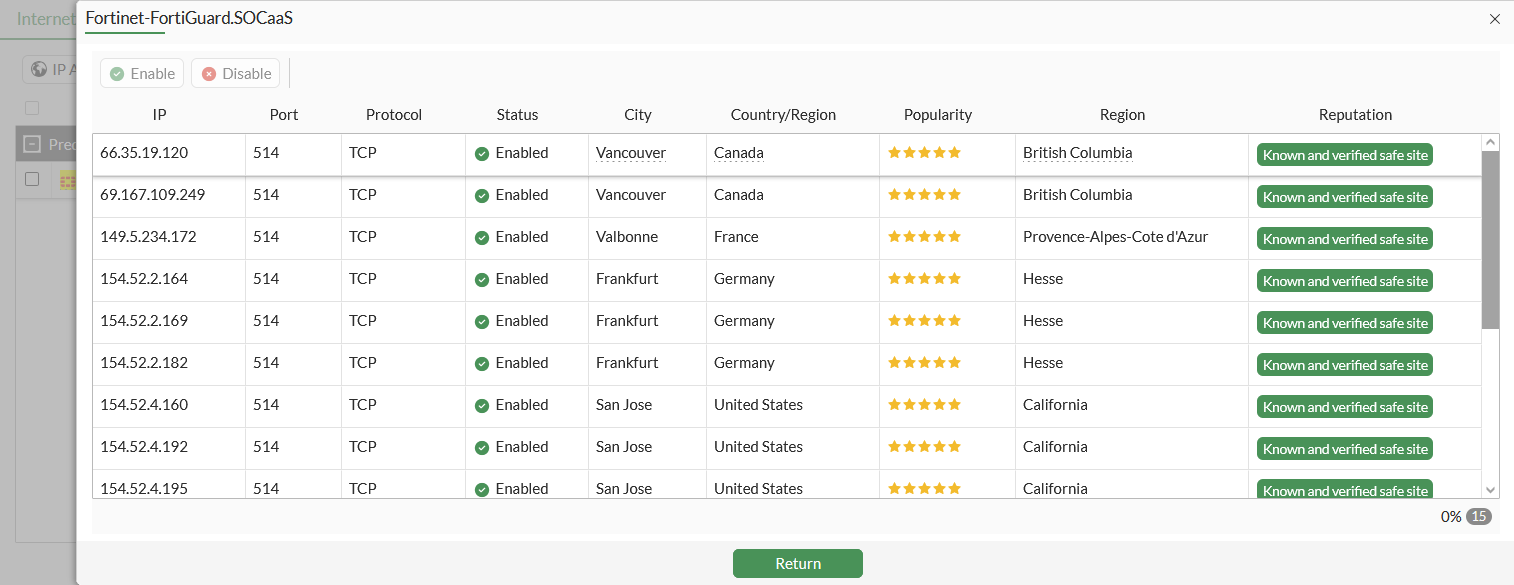Screen dimensions: 1514x585
Task: Click the popularity stars for 154.52.4.160
Action: pos(924,405)
